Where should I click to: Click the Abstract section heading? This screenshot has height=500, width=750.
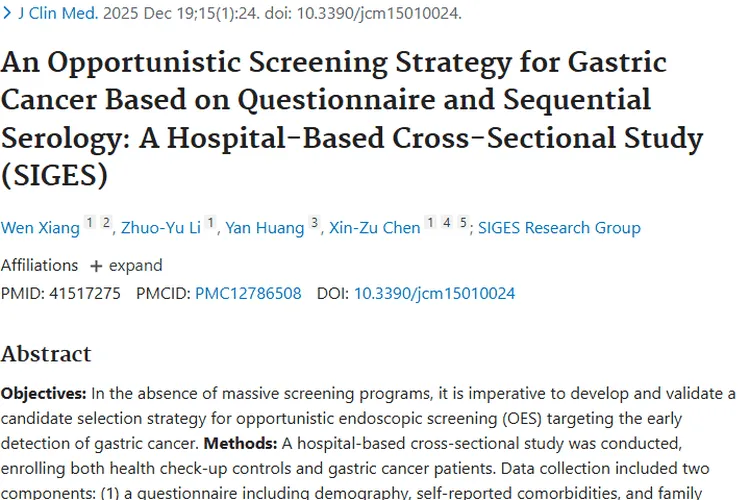46,354
